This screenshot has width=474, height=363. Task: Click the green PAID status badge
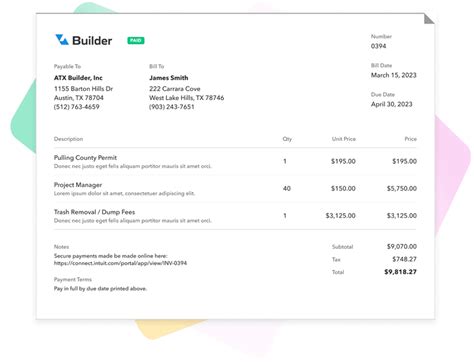[x=136, y=40]
